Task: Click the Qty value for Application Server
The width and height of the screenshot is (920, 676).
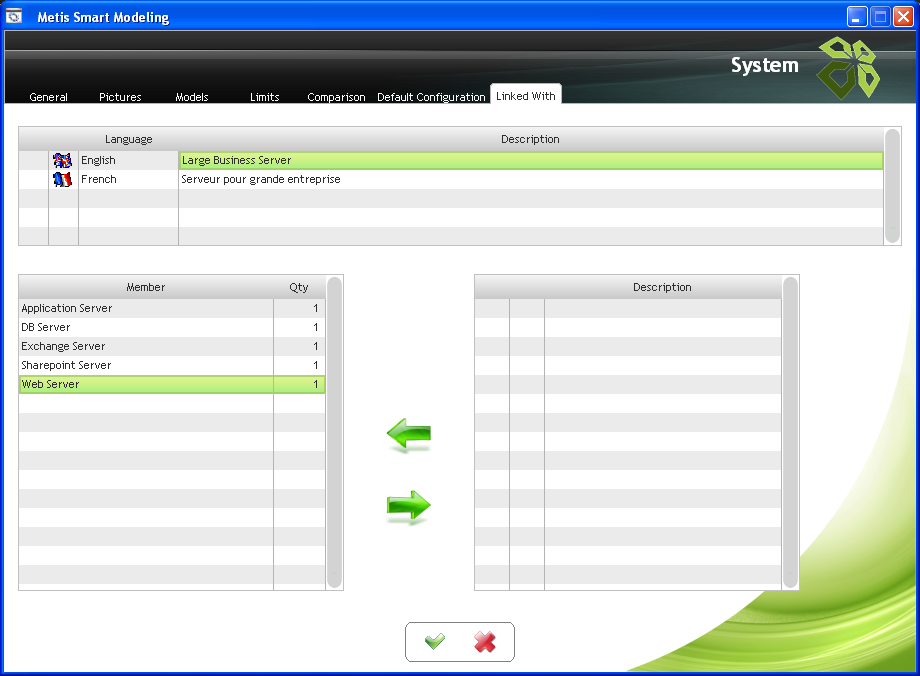Action: [x=299, y=308]
